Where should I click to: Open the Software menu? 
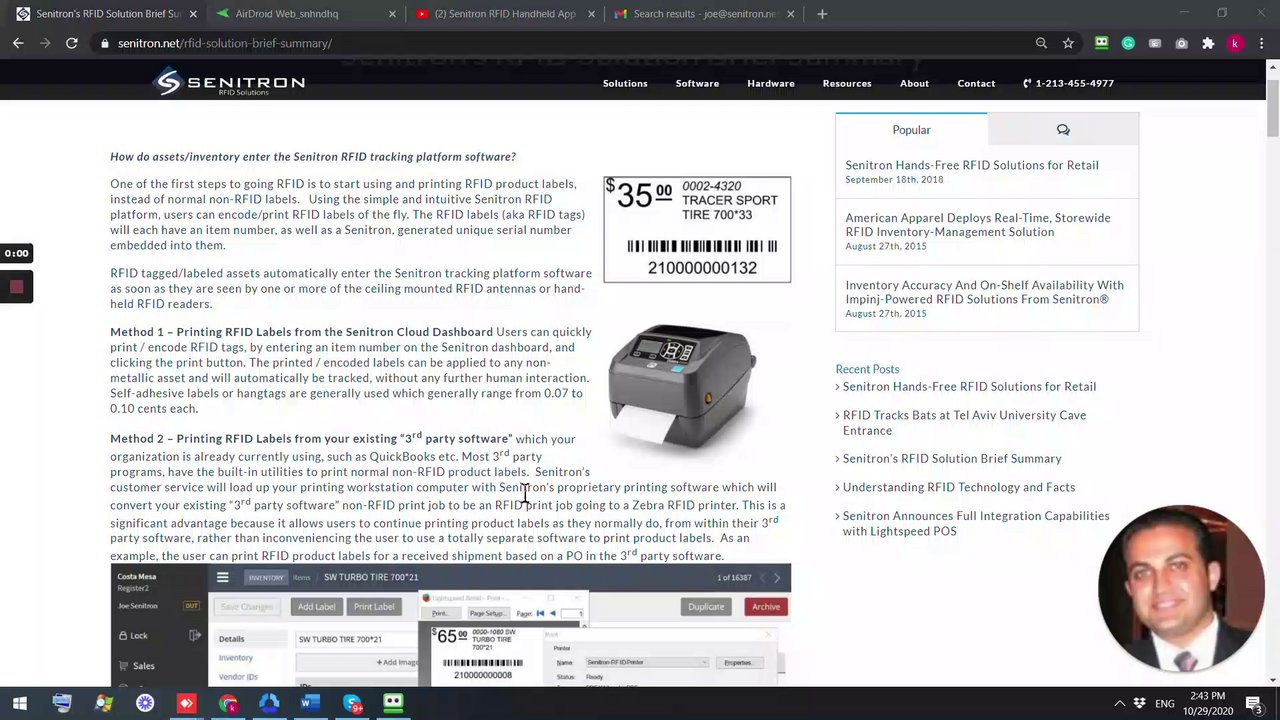697,83
